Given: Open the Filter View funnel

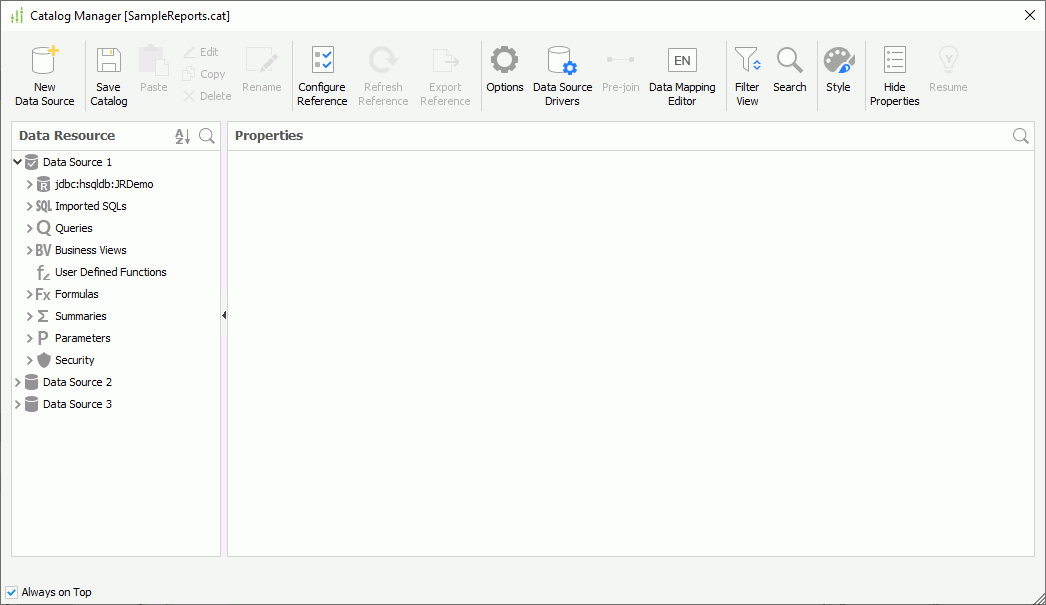Looking at the screenshot, I should pyautogui.click(x=747, y=61).
